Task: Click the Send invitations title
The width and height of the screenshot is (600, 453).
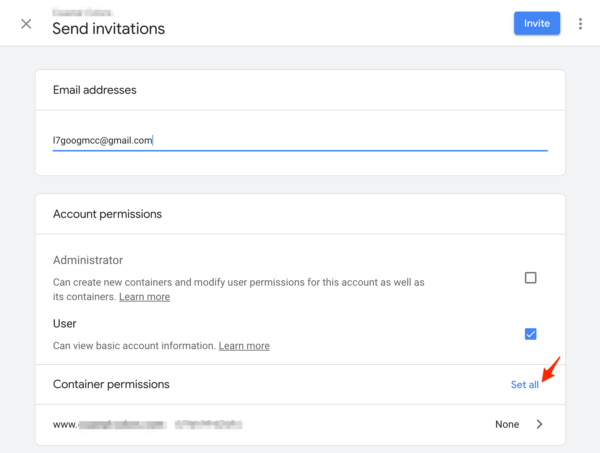Action: point(108,29)
